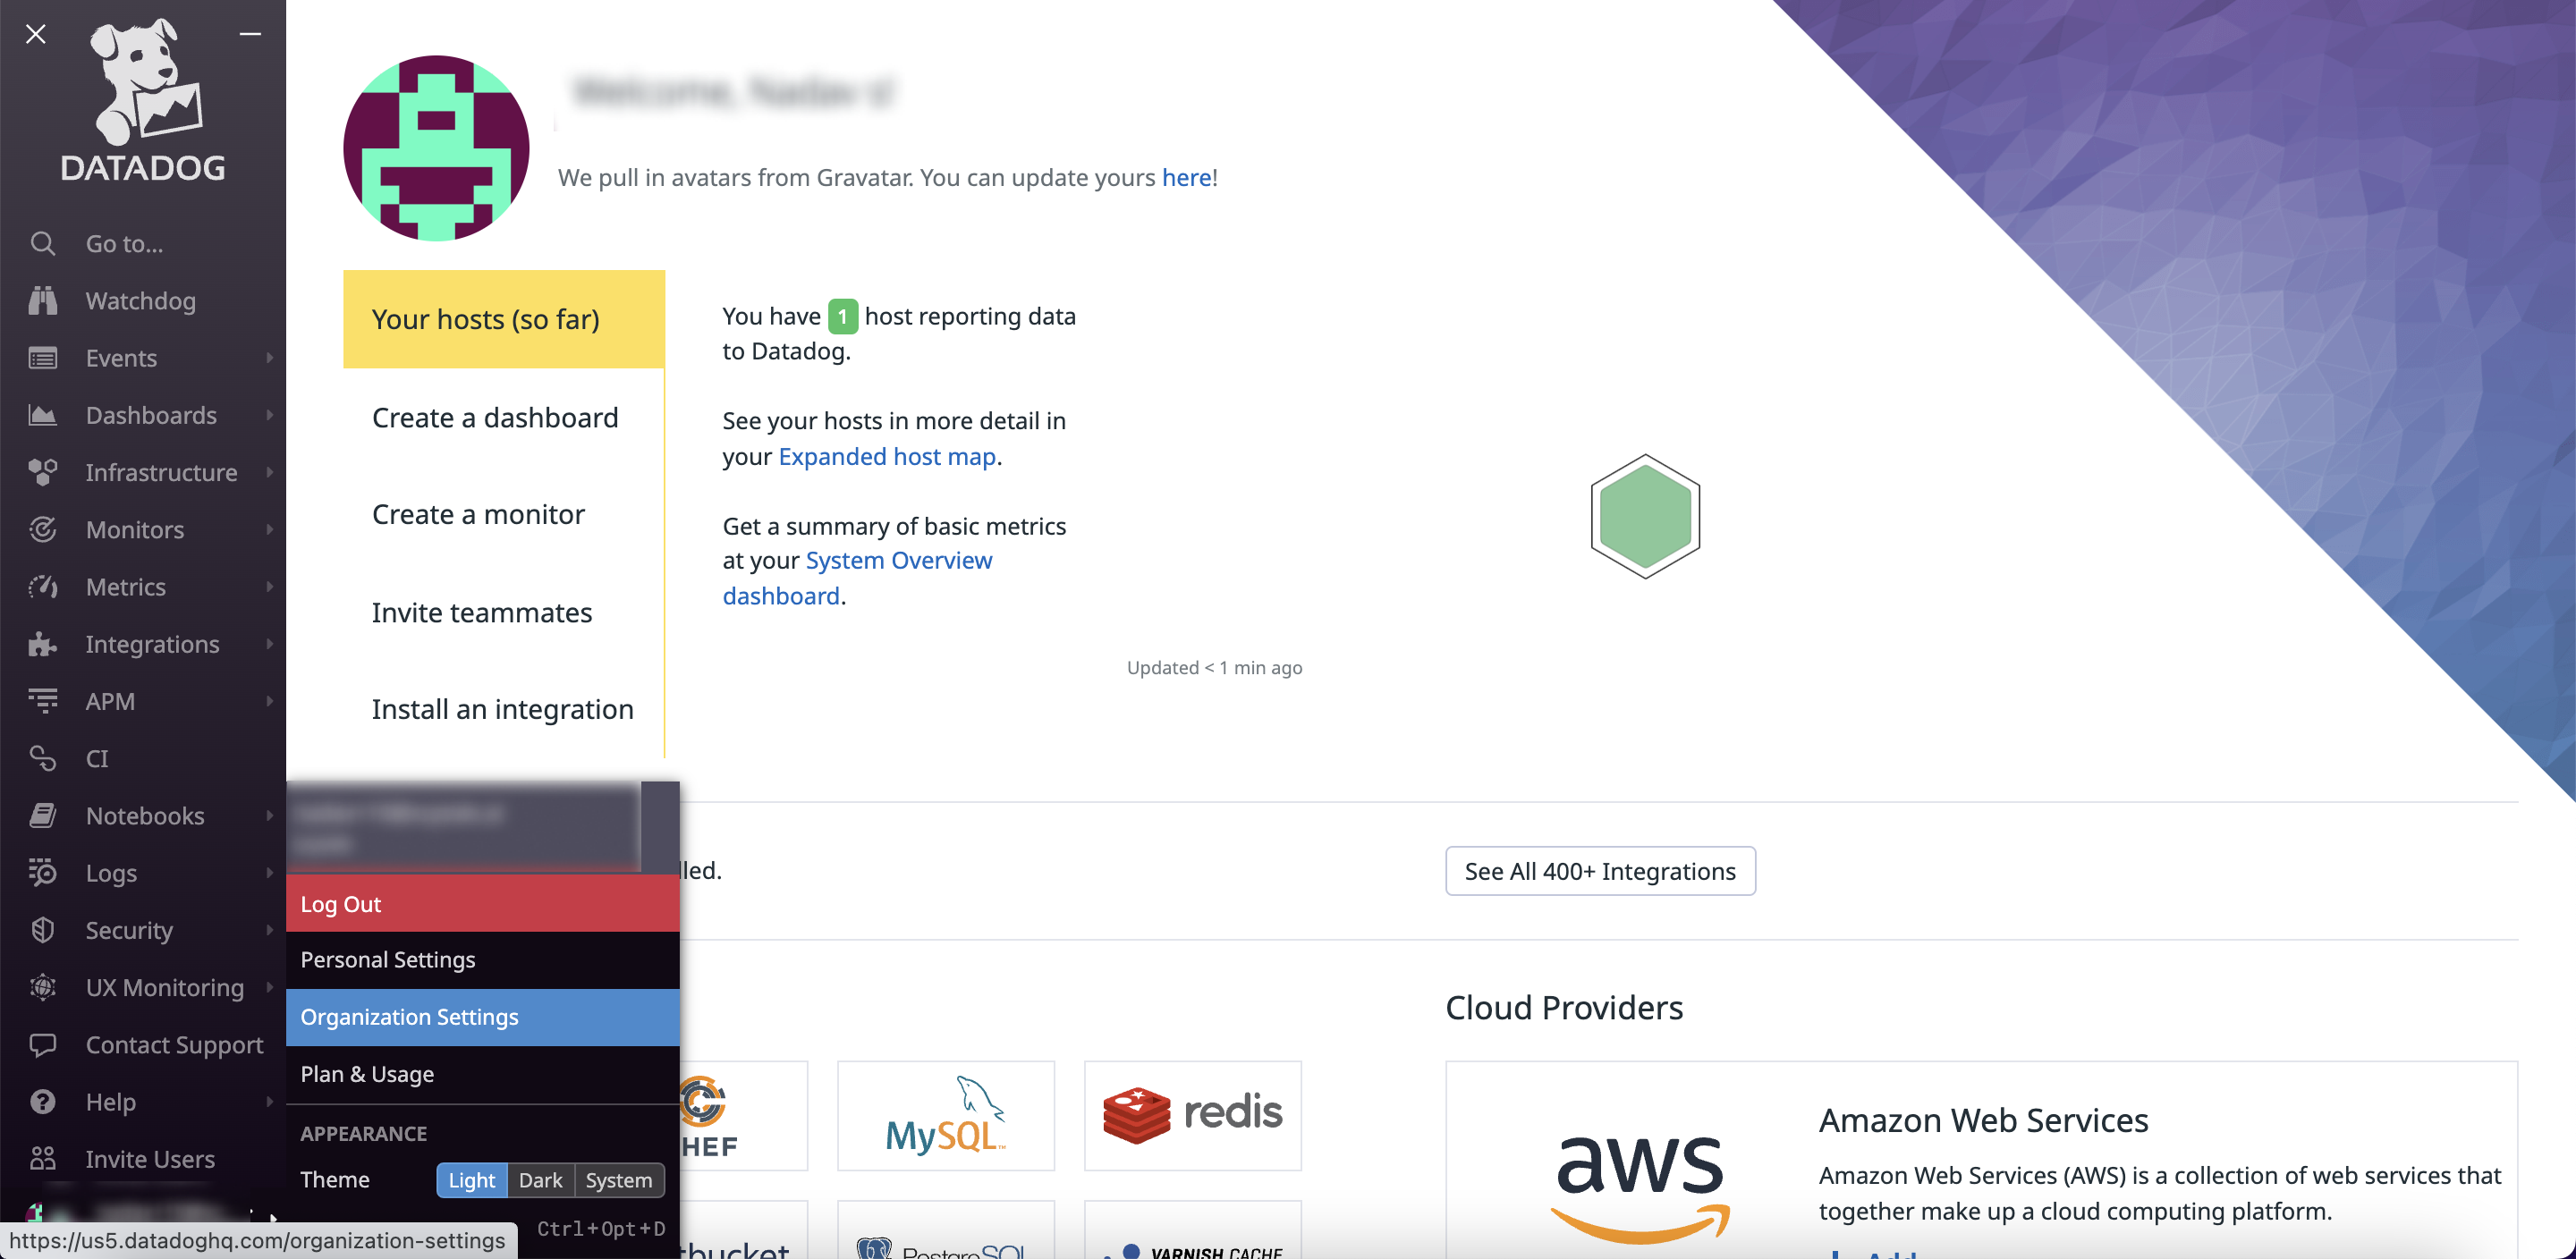Expand the APM submenu arrow
2576x1259 pixels.
point(269,701)
